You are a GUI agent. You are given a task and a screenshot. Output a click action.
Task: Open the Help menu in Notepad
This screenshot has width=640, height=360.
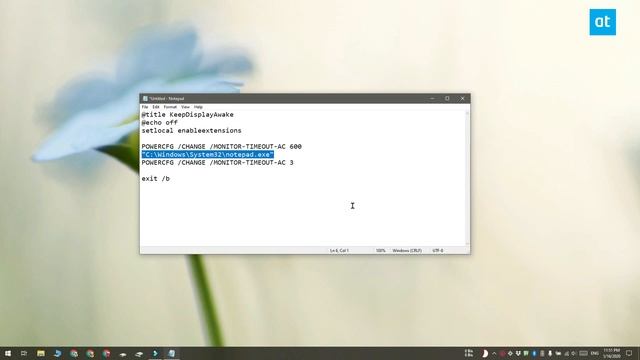pos(198,107)
